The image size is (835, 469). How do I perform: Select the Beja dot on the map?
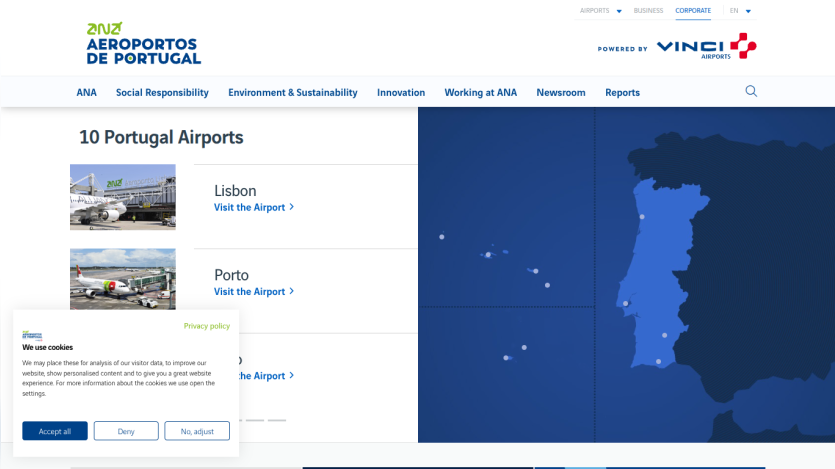click(665, 335)
